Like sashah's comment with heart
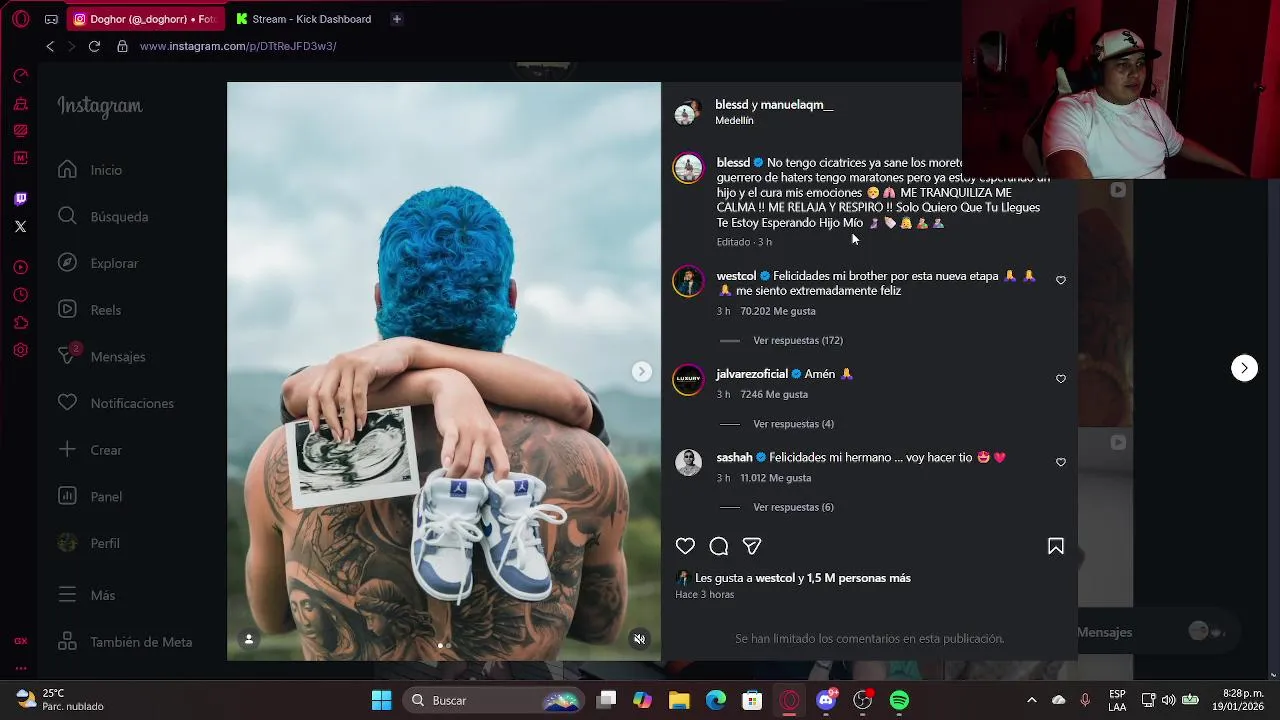 pos(1061,462)
